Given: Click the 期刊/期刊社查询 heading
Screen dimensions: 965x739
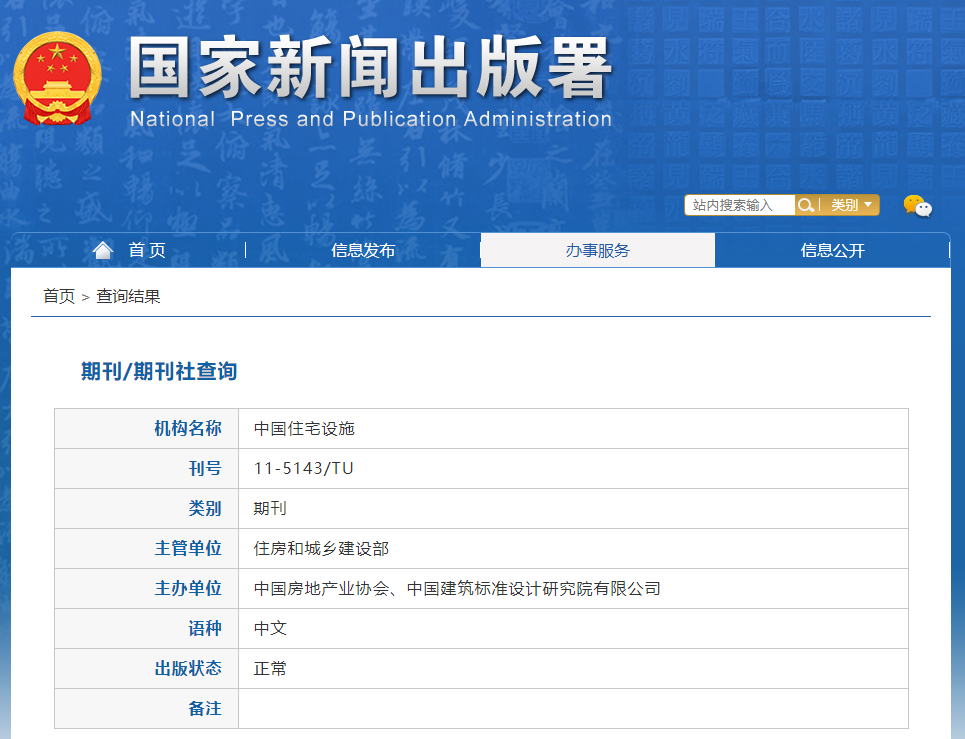Looking at the screenshot, I should point(159,372).
